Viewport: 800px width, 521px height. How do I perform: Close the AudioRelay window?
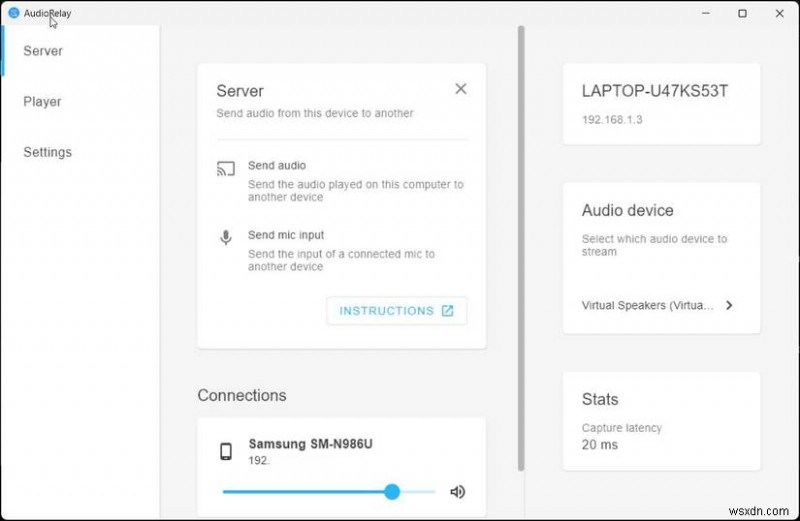tap(779, 13)
